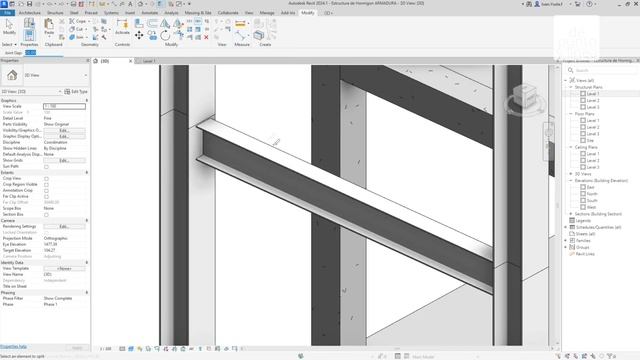
Task: Click the Cut geometry tool
Action: (x=77, y=29)
